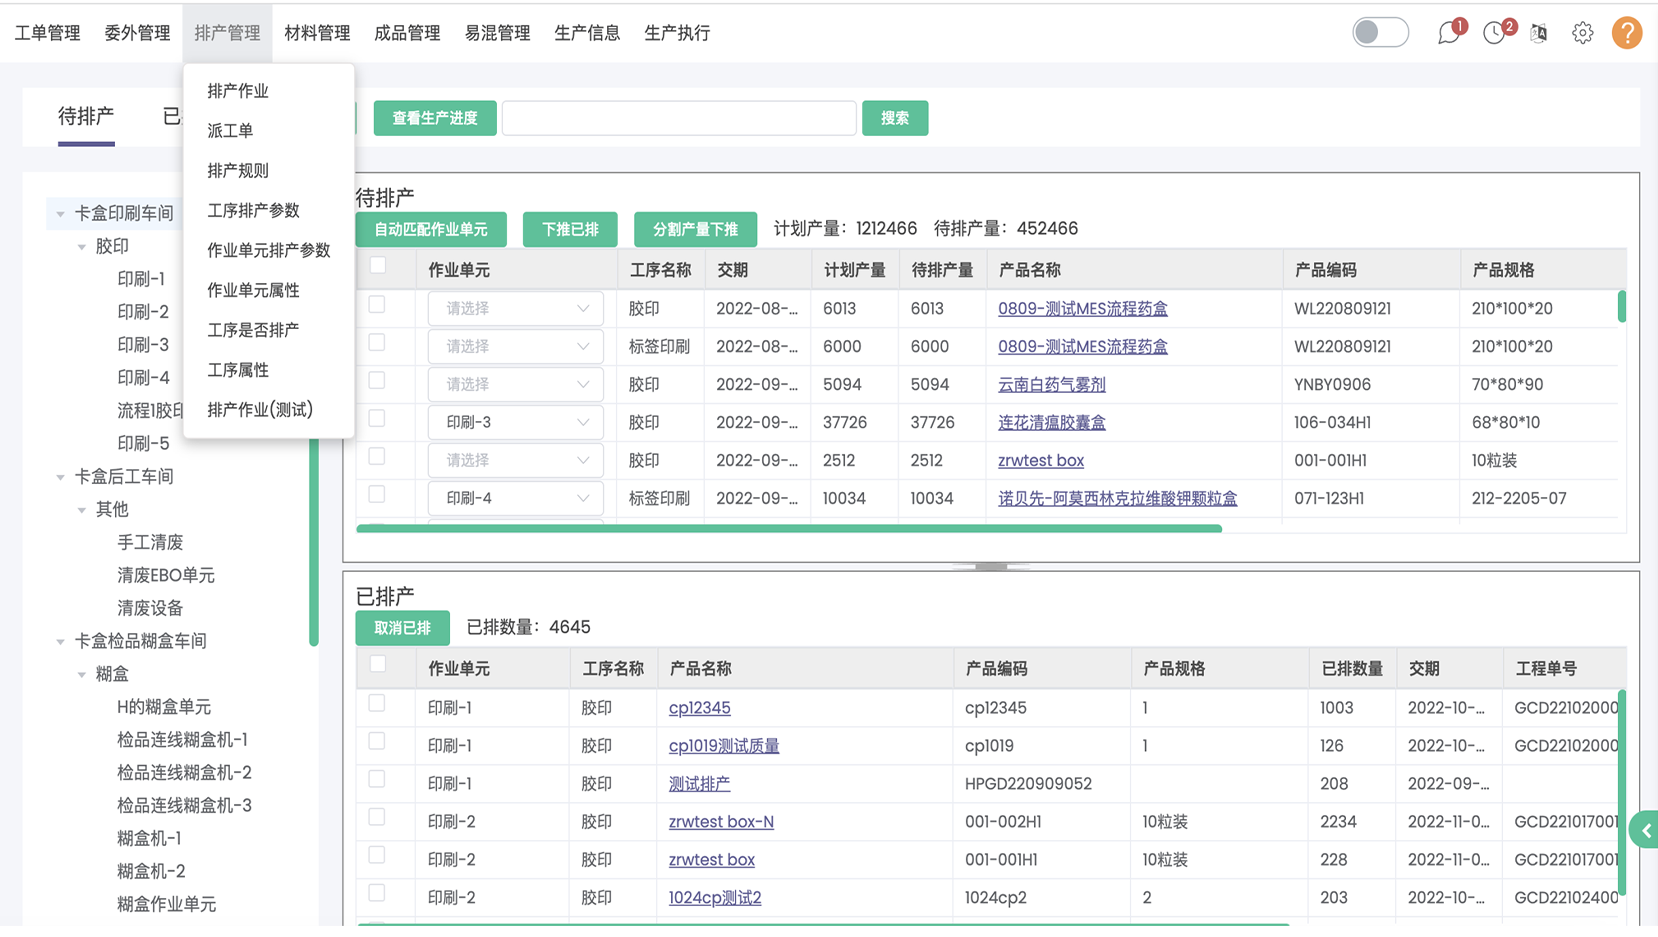Check the row for 云南白药气雾剂
1658x937 pixels.
click(x=377, y=381)
